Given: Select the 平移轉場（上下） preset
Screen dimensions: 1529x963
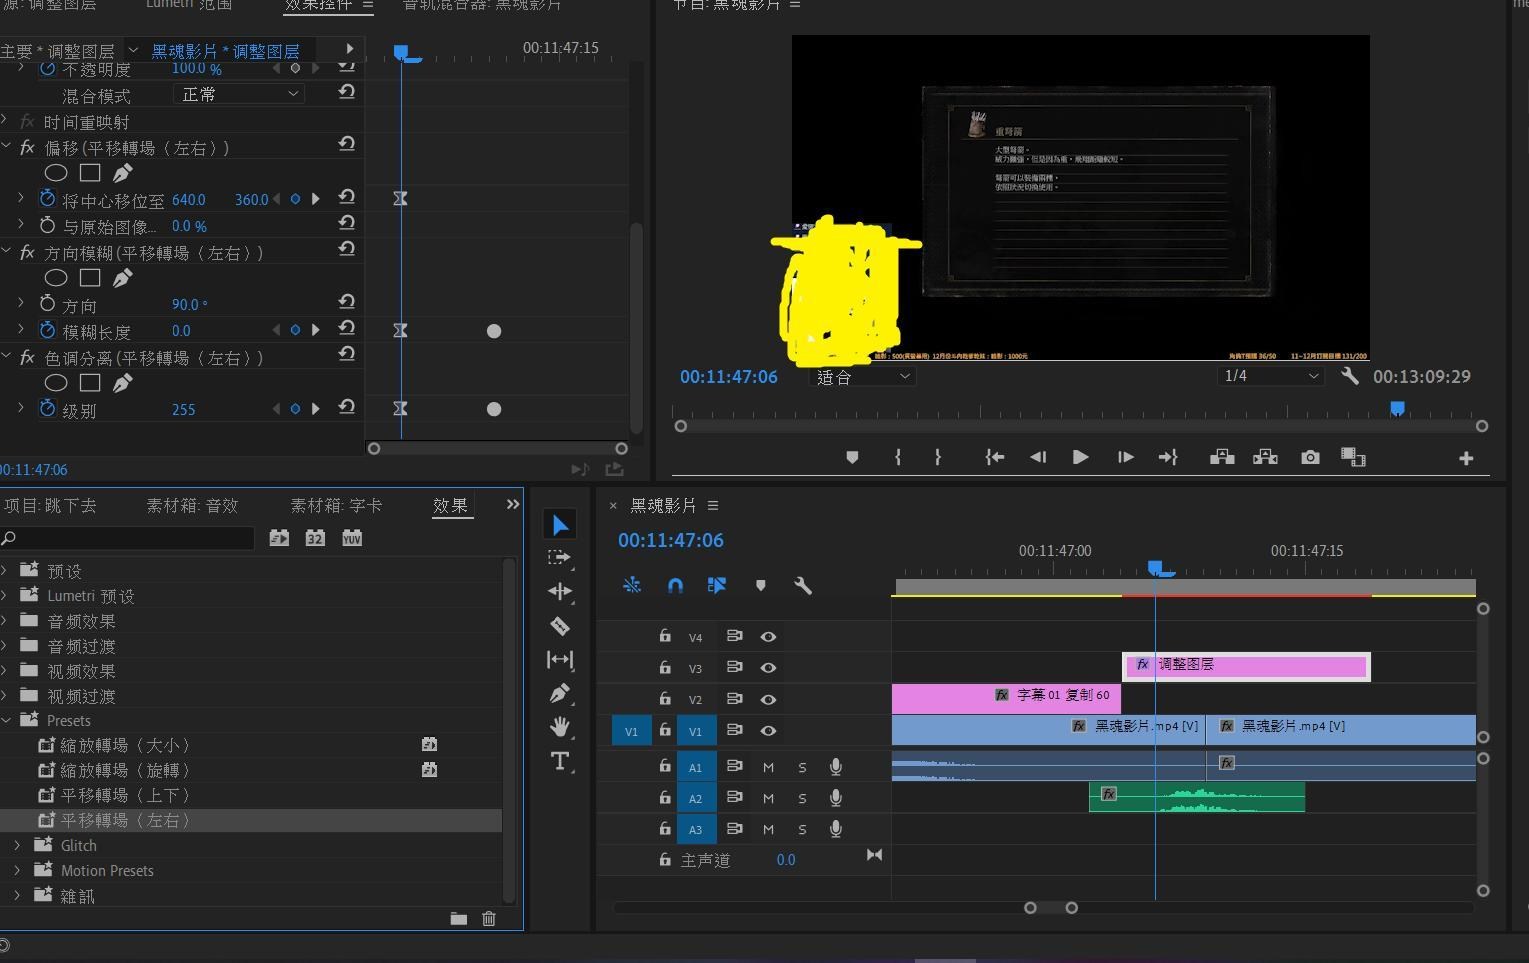Looking at the screenshot, I should pyautogui.click(x=125, y=795).
